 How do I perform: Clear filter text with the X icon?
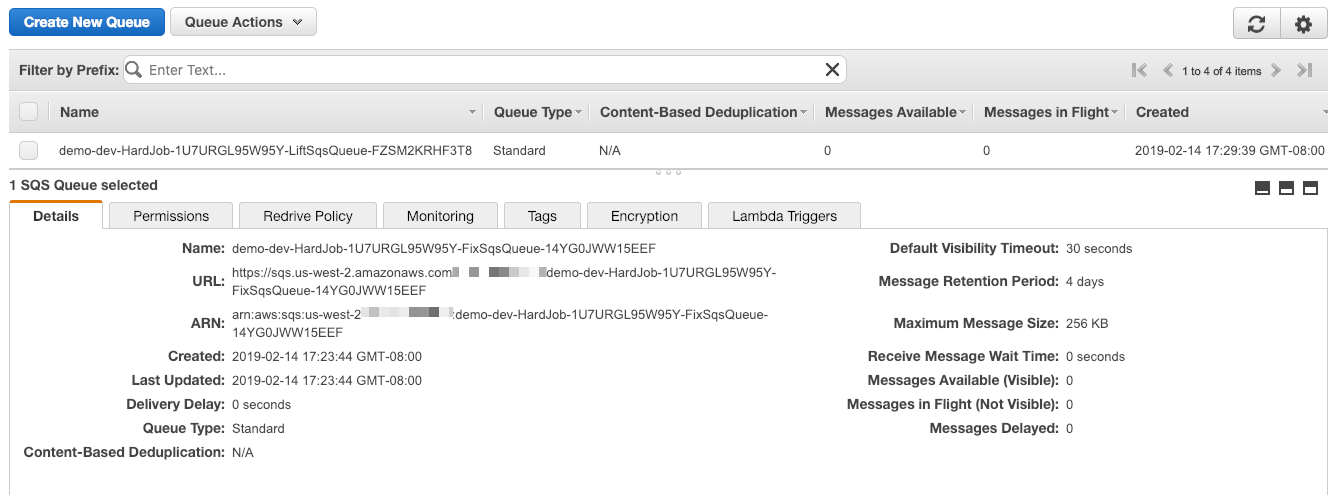[831, 70]
